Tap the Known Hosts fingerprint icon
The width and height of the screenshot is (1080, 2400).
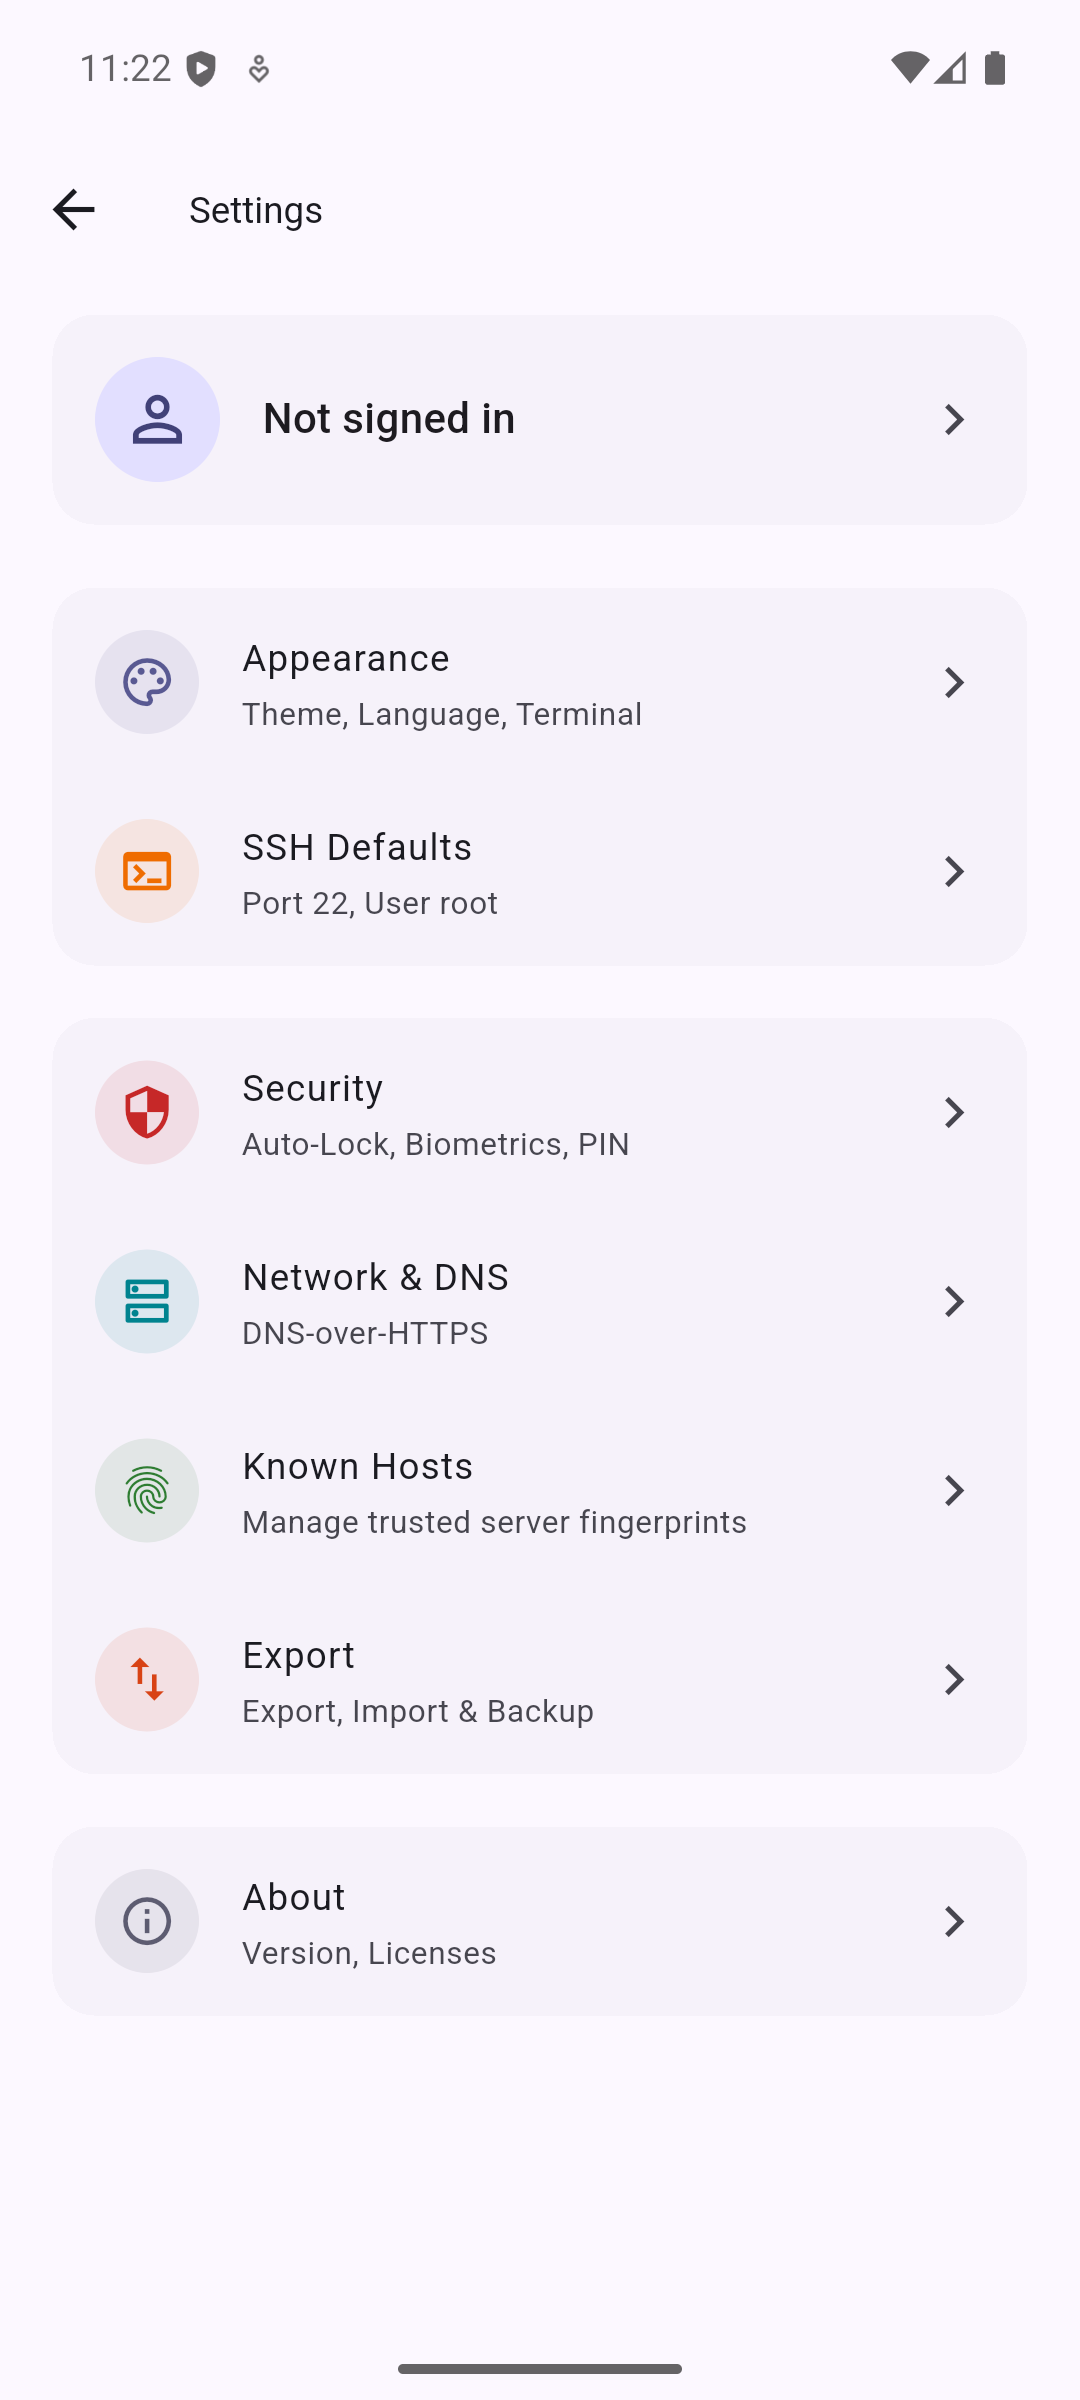click(x=147, y=1490)
